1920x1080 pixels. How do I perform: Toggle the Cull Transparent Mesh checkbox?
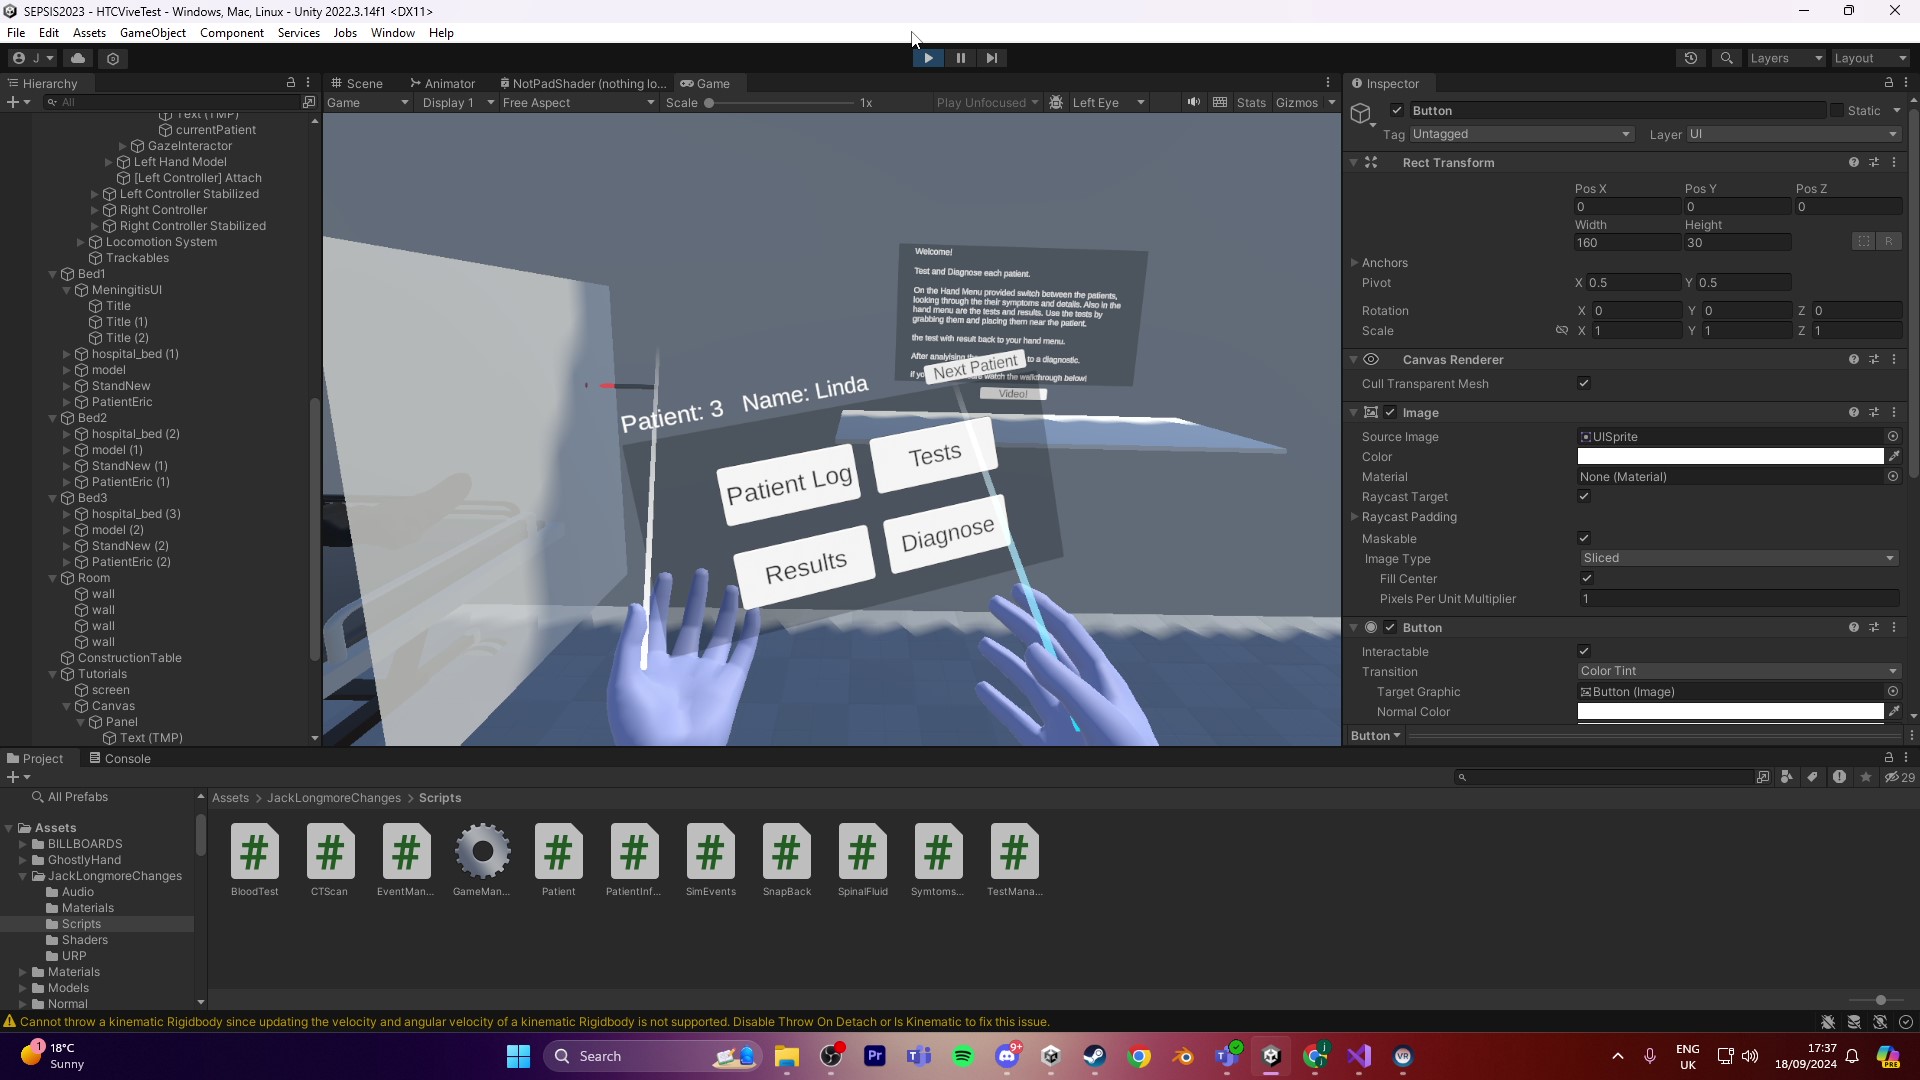click(1584, 383)
